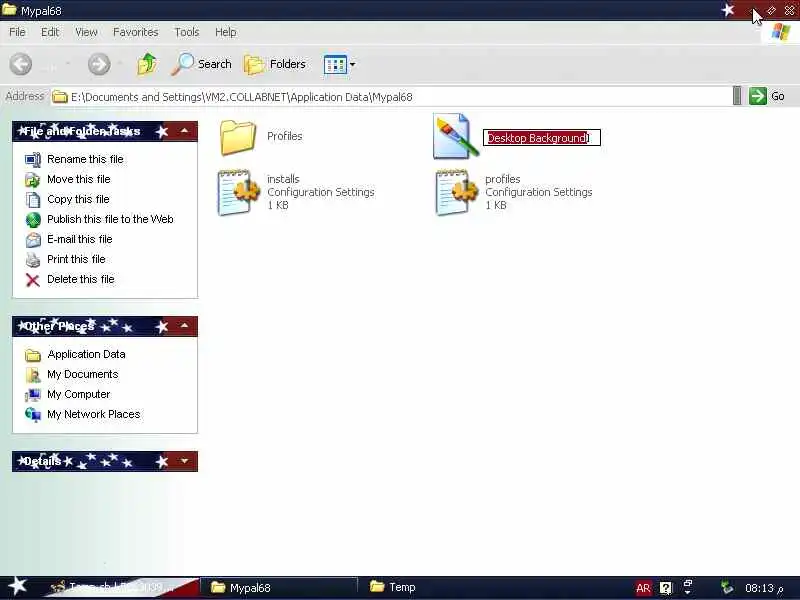The width and height of the screenshot is (800, 600).
Task: Click the 'Profiles' folder name text
Action: [x=285, y=136]
